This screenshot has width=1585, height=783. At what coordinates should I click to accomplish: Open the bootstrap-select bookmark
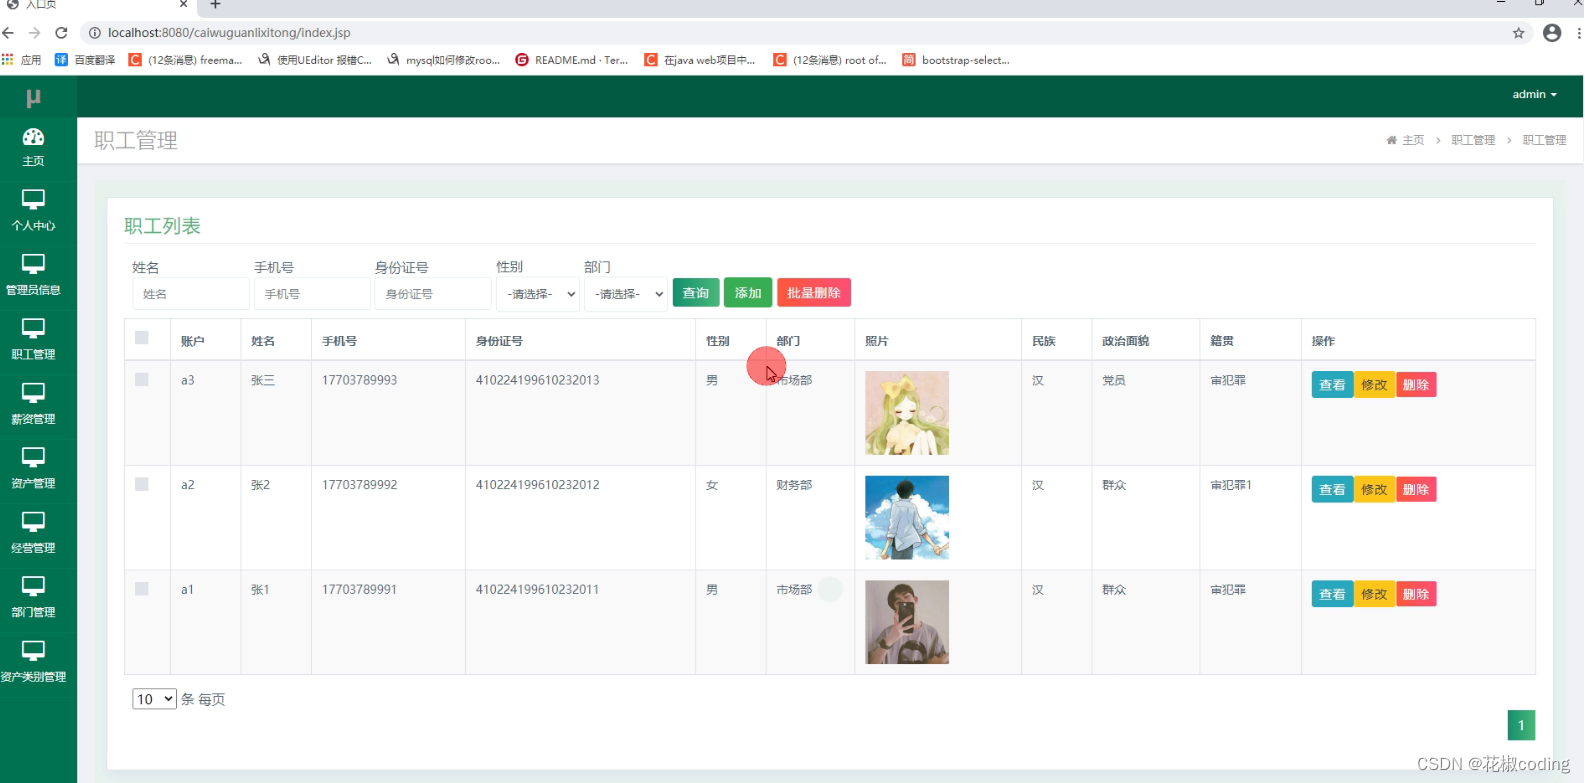click(956, 60)
